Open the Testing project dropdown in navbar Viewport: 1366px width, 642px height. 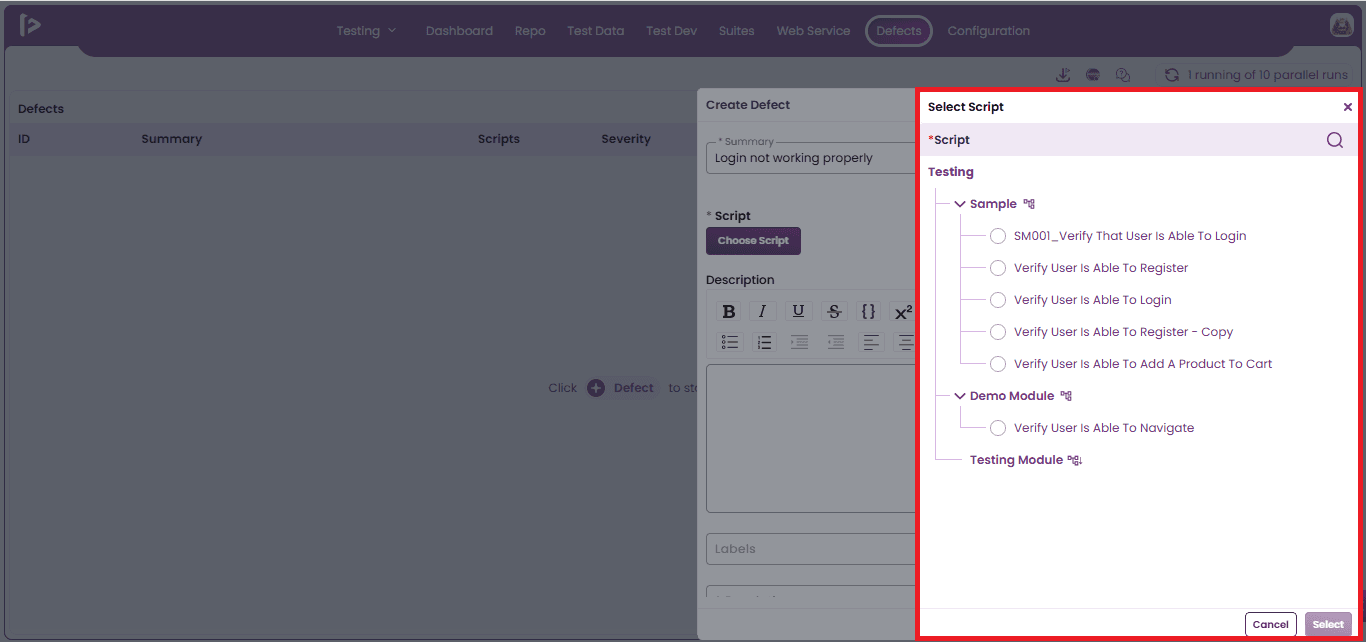[366, 31]
